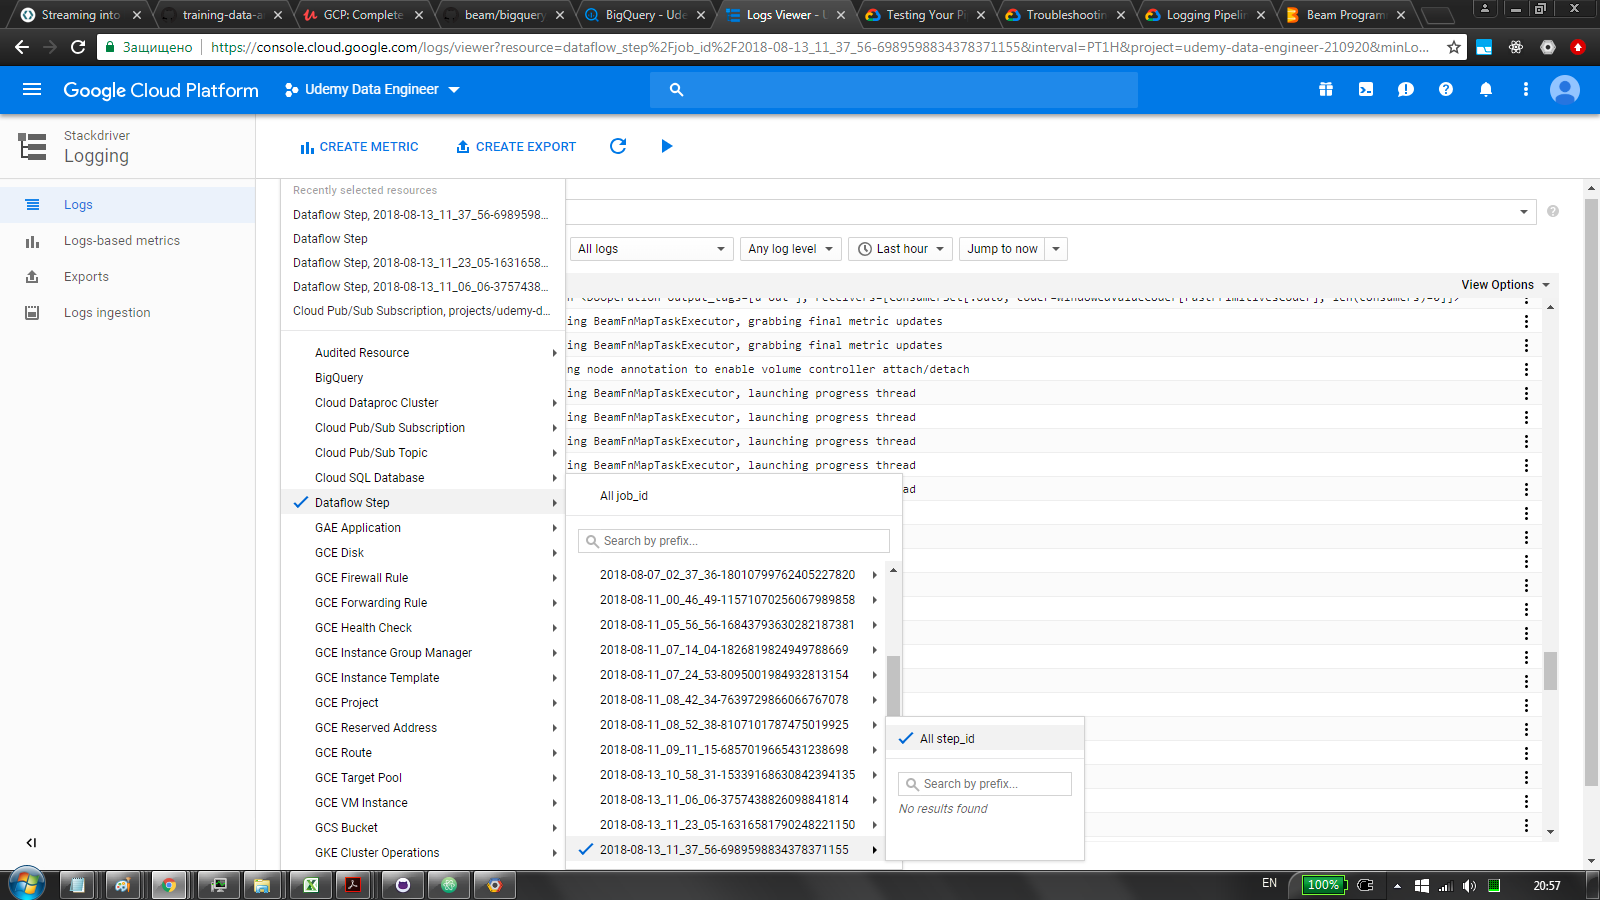
Task: Click the top search input bar
Action: tap(894, 90)
